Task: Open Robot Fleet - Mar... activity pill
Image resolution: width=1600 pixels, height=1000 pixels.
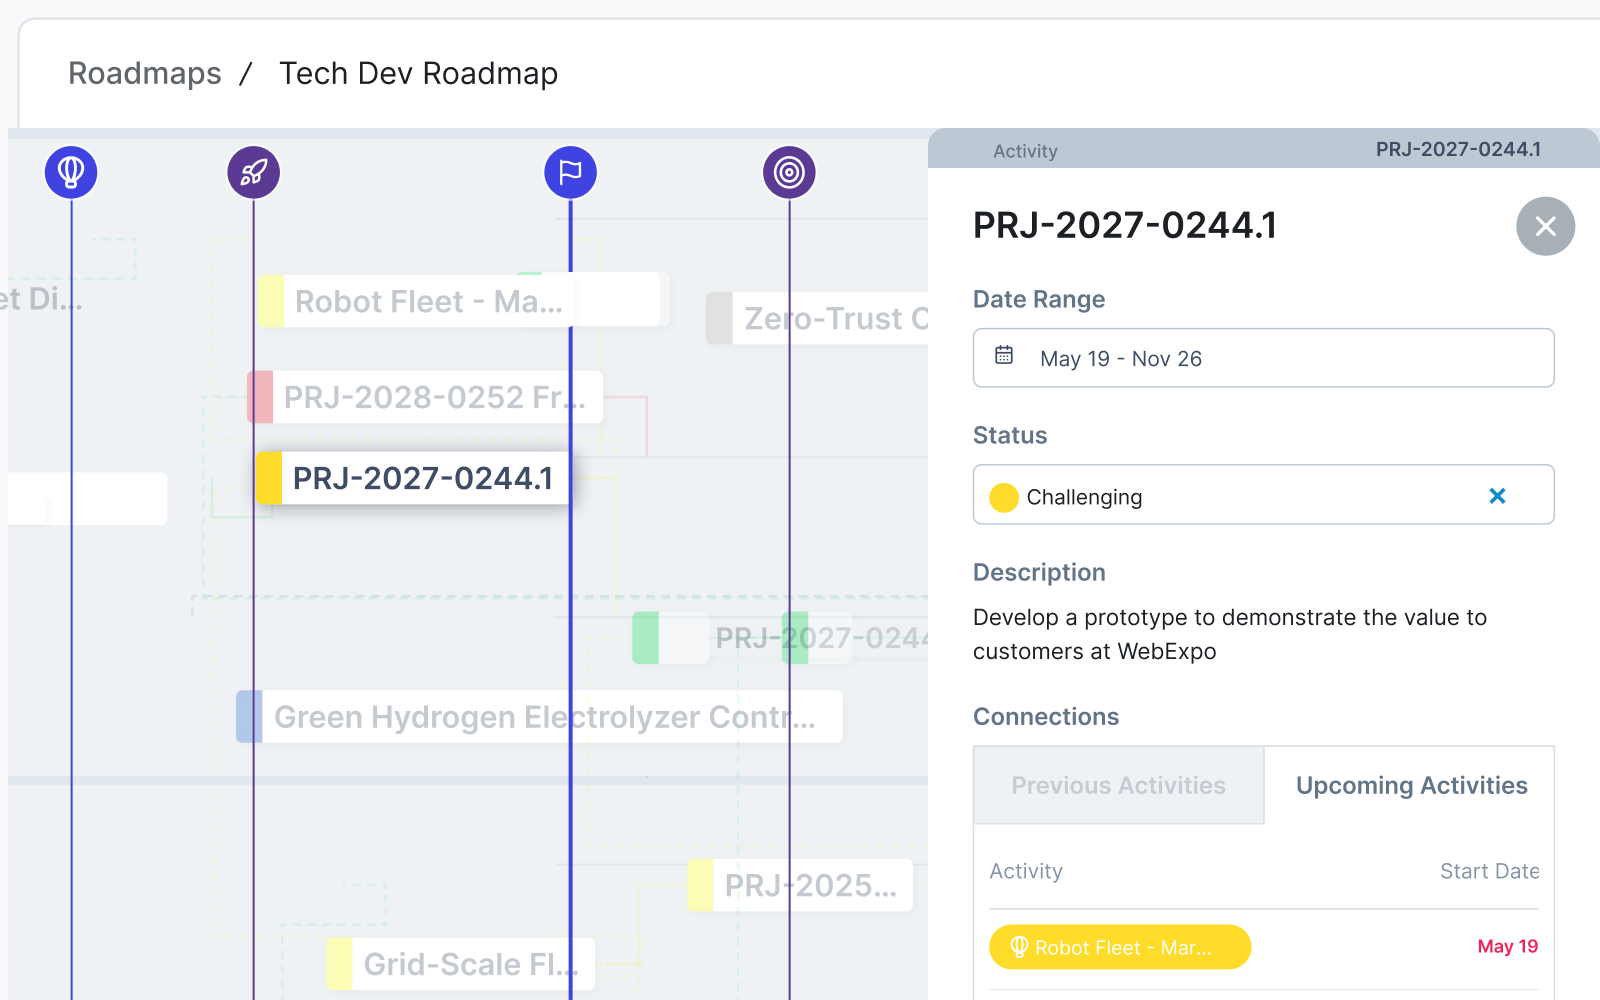Action: 1120,947
